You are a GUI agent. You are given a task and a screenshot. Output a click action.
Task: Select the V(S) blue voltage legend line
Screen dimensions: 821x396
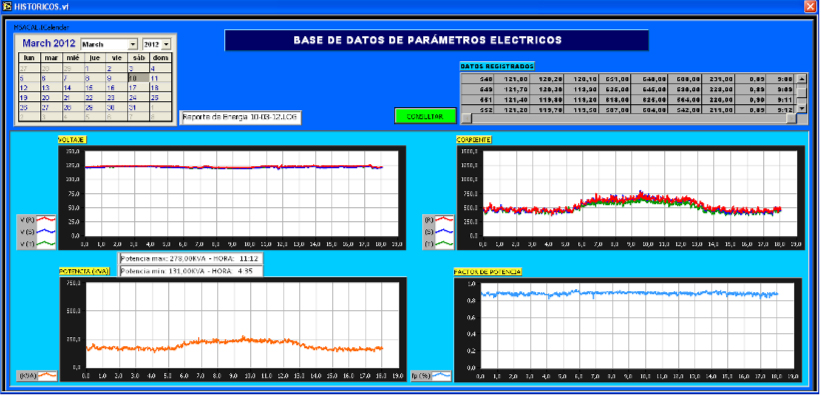(x=46, y=231)
